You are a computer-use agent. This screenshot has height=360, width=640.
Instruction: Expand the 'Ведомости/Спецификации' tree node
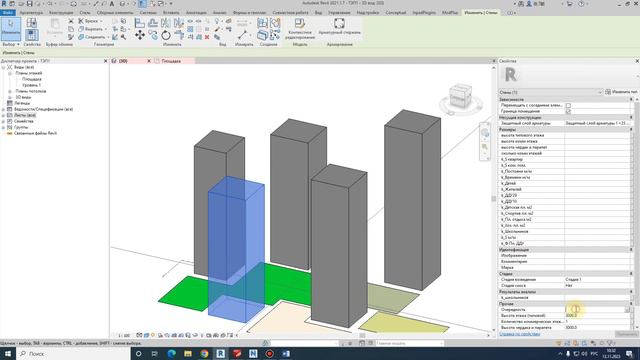click(x=3, y=109)
